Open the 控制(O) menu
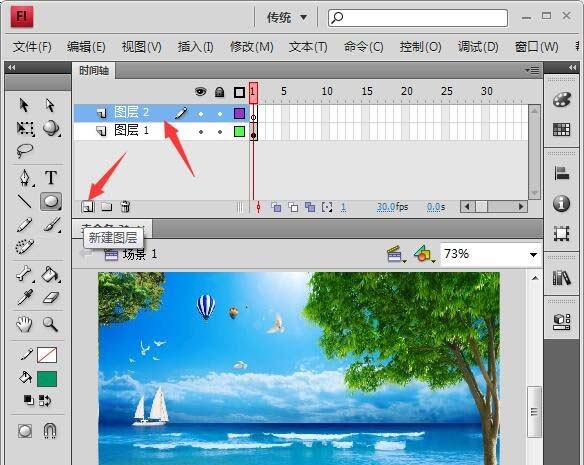 point(420,47)
